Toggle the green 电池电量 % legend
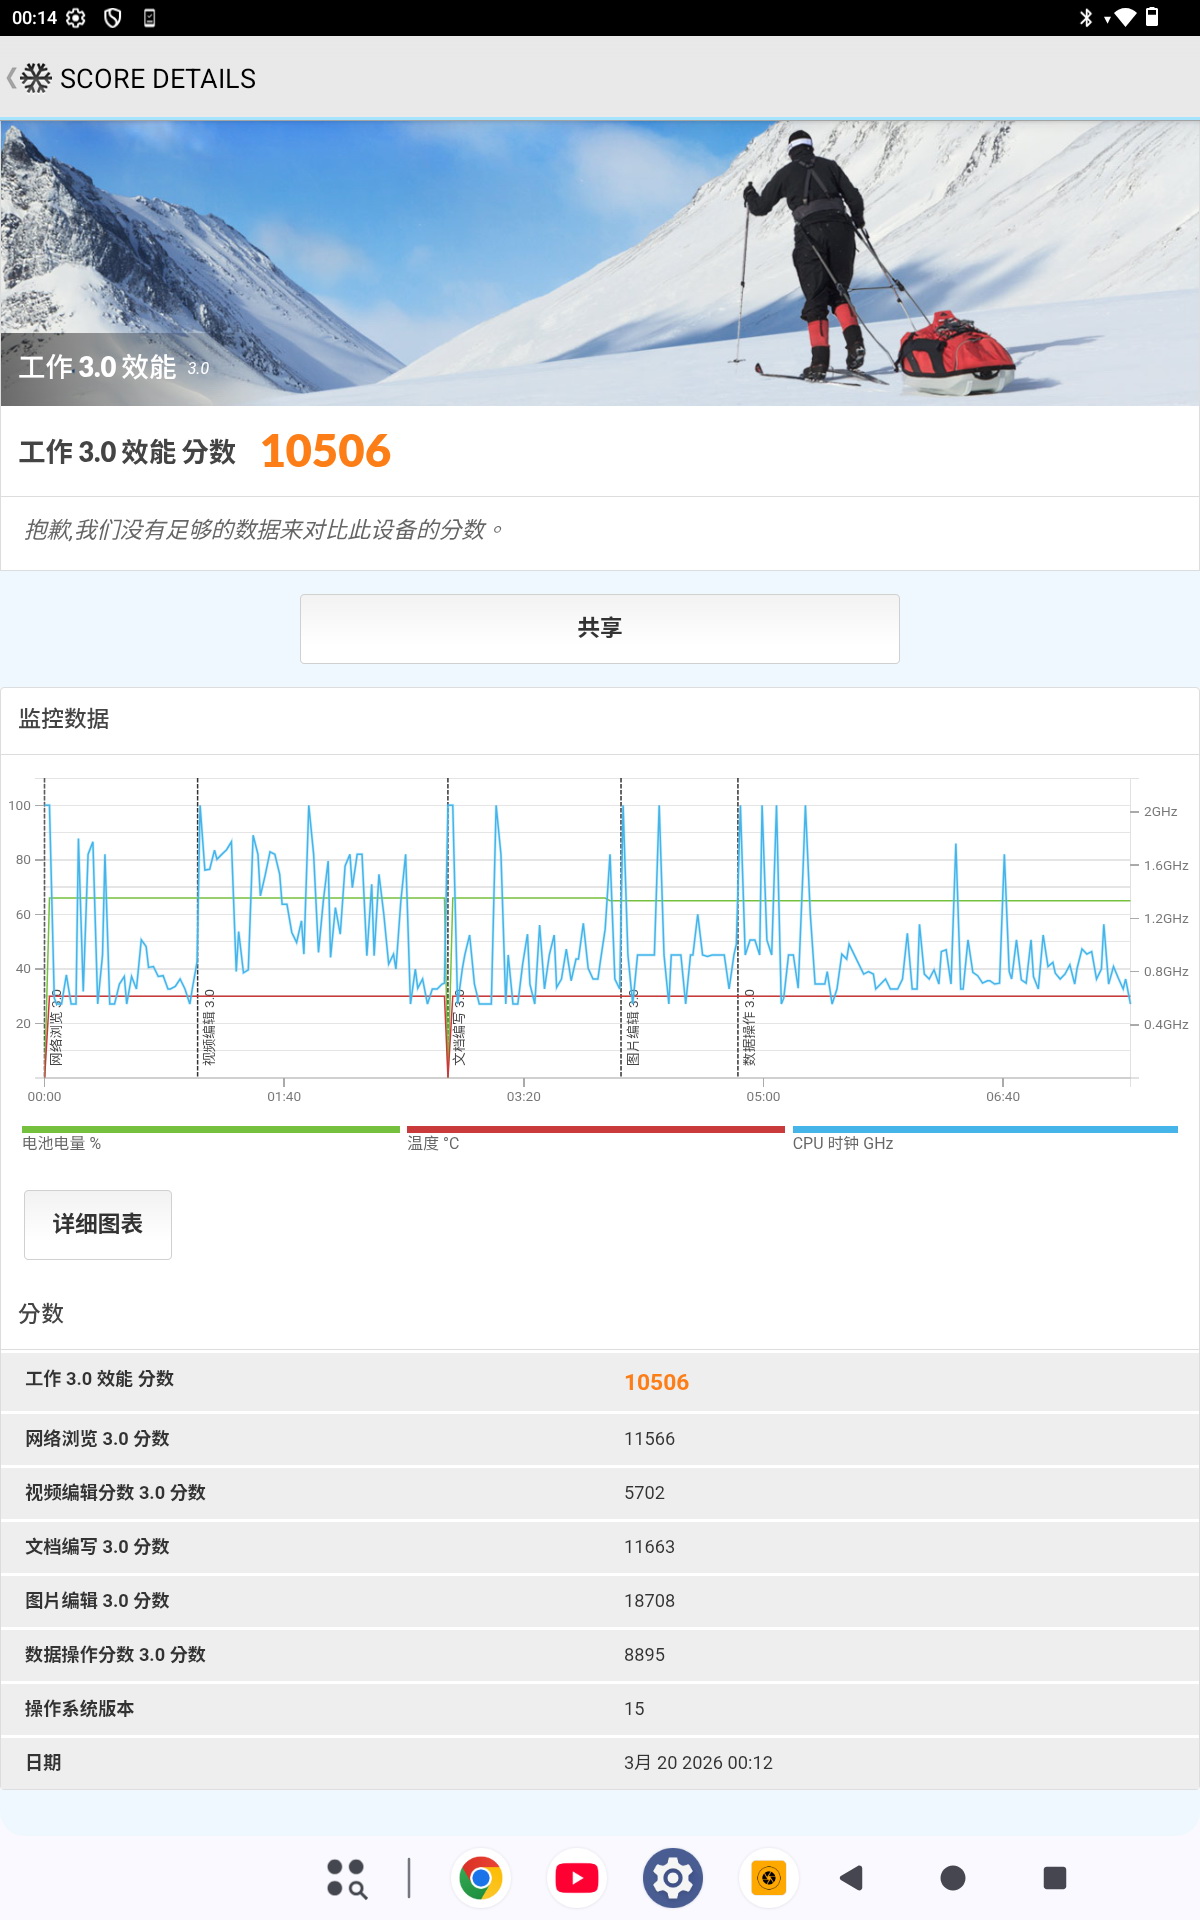This screenshot has height=1920, width=1200. (210, 1139)
